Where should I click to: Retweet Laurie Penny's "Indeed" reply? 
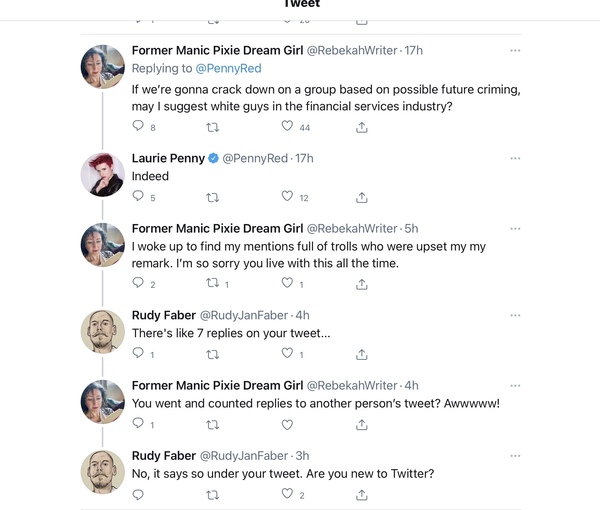pos(212,197)
